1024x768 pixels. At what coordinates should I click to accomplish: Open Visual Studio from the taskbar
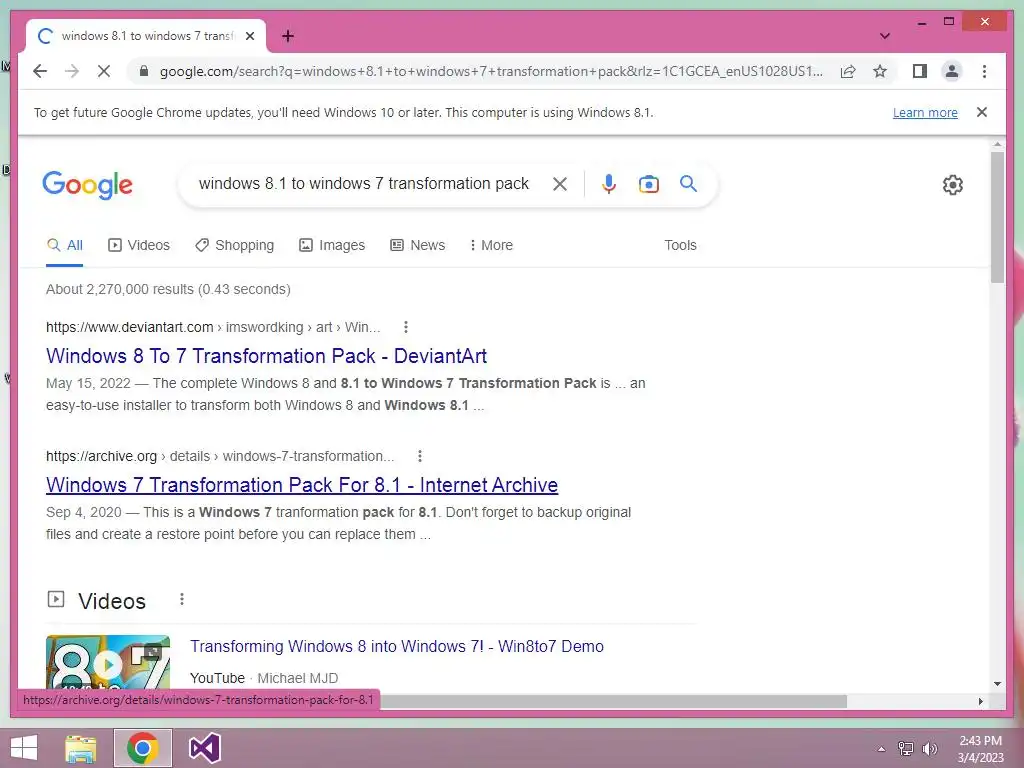(204, 748)
